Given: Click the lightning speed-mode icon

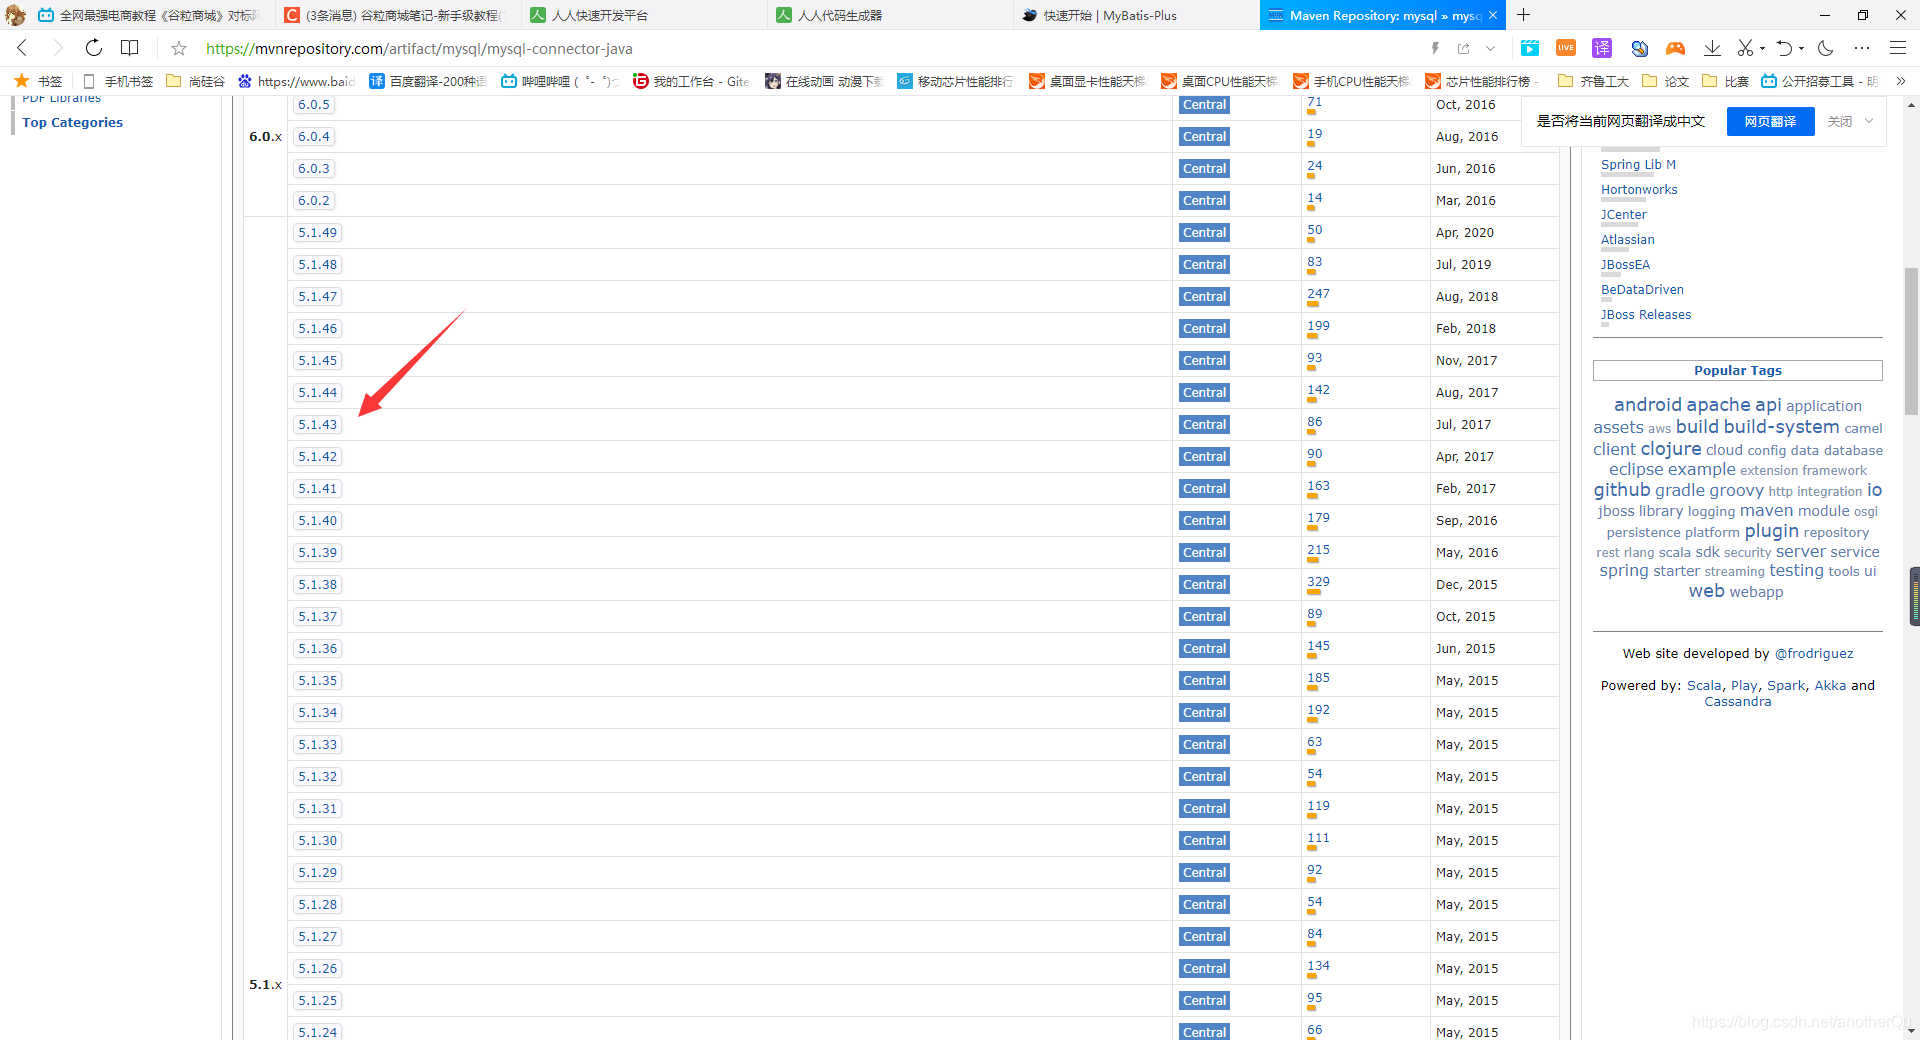Looking at the screenshot, I should (x=1435, y=48).
